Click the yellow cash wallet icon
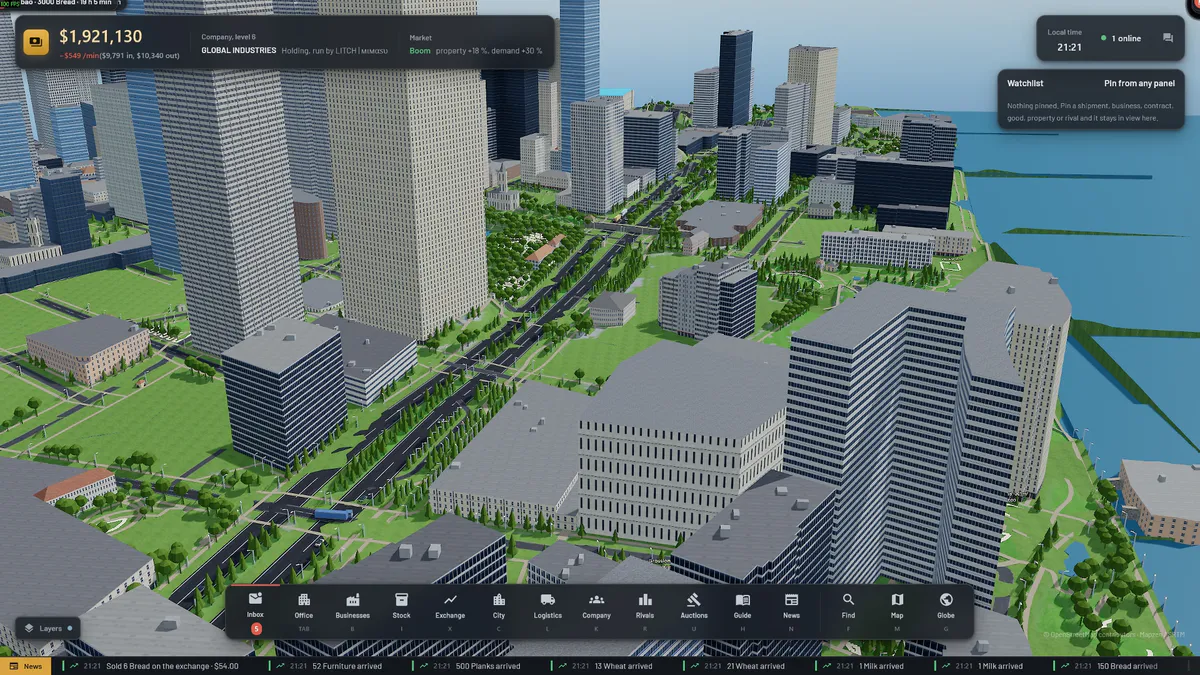This screenshot has height=675, width=1200. click(x=37, y=43)
